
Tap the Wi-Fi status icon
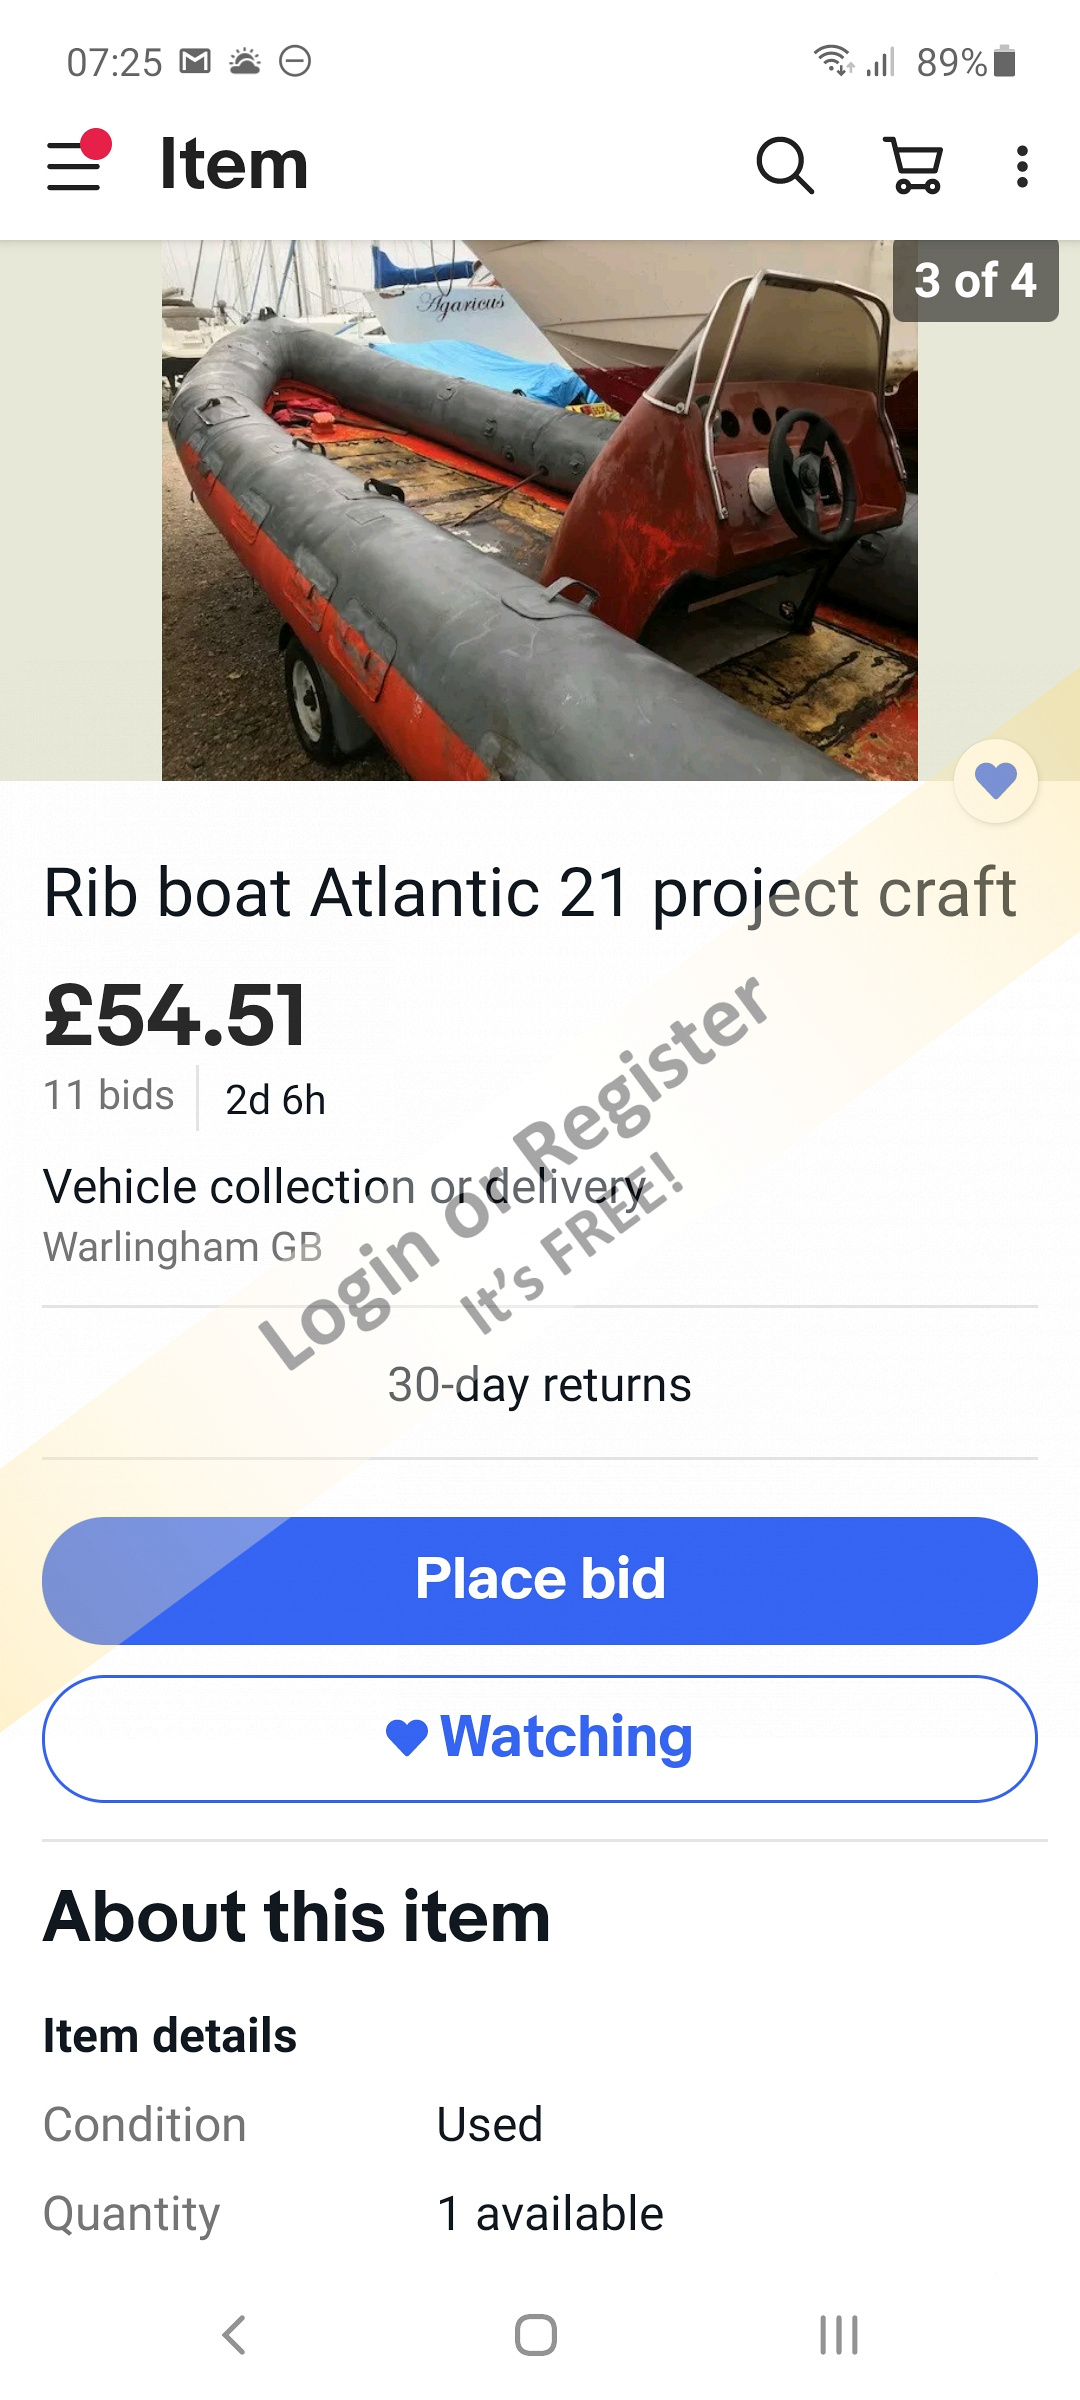832,62
